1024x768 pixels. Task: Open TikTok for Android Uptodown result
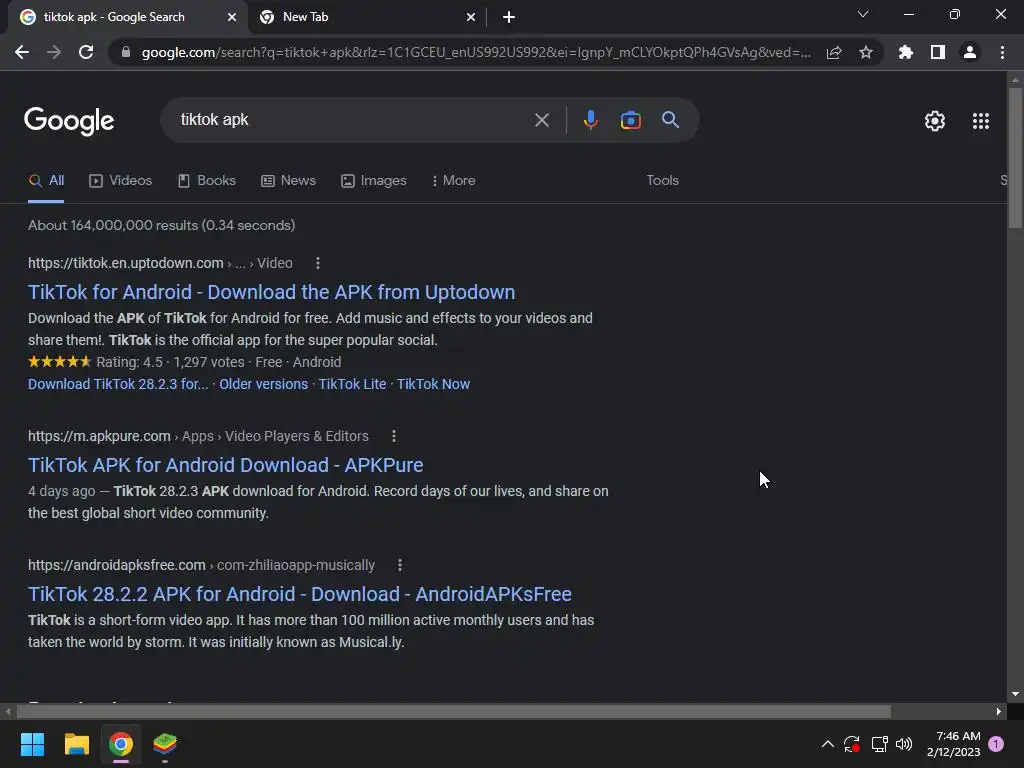point(271,293)
